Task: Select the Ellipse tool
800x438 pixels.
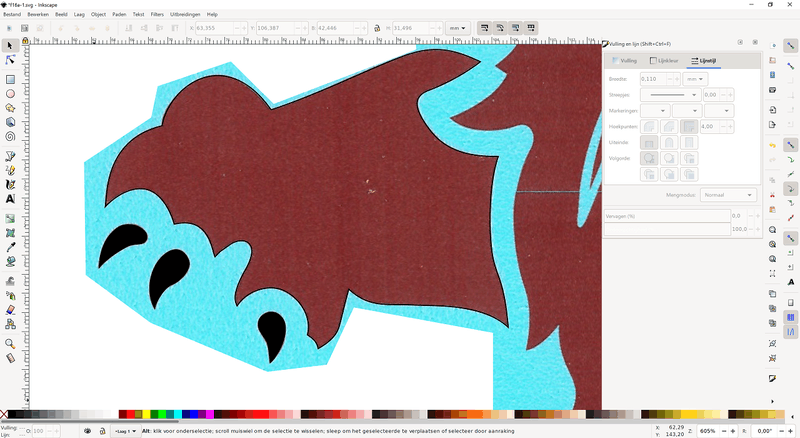Action: click(x=10, y=94)
